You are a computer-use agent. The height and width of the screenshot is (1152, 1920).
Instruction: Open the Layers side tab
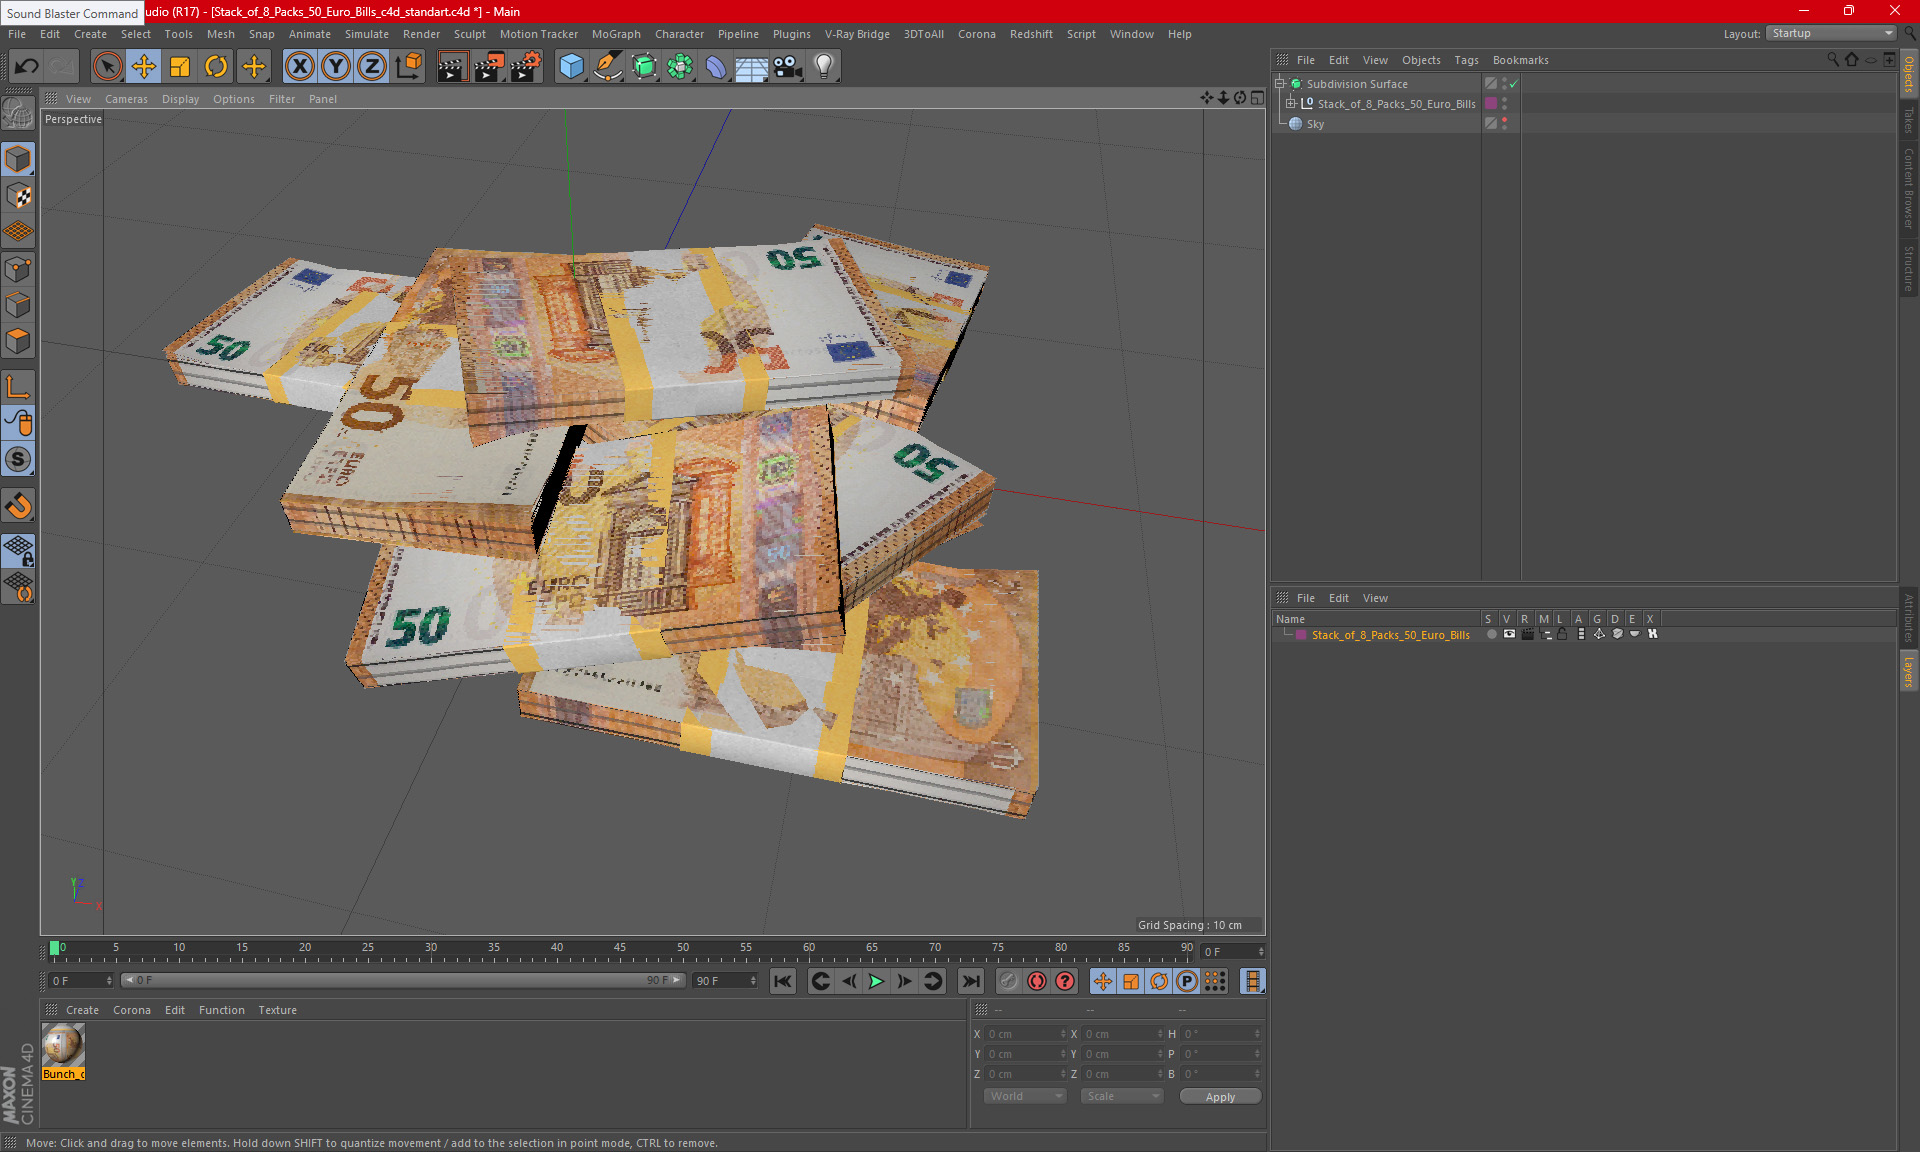(1909, 672)
